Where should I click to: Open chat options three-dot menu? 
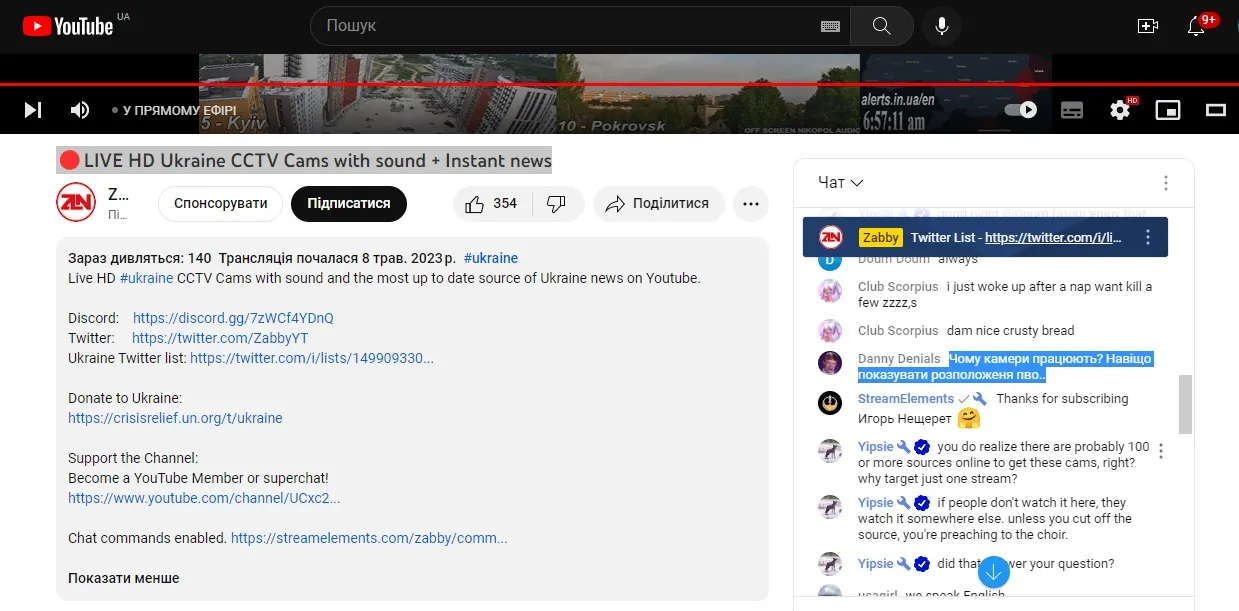coord(1165,183)
